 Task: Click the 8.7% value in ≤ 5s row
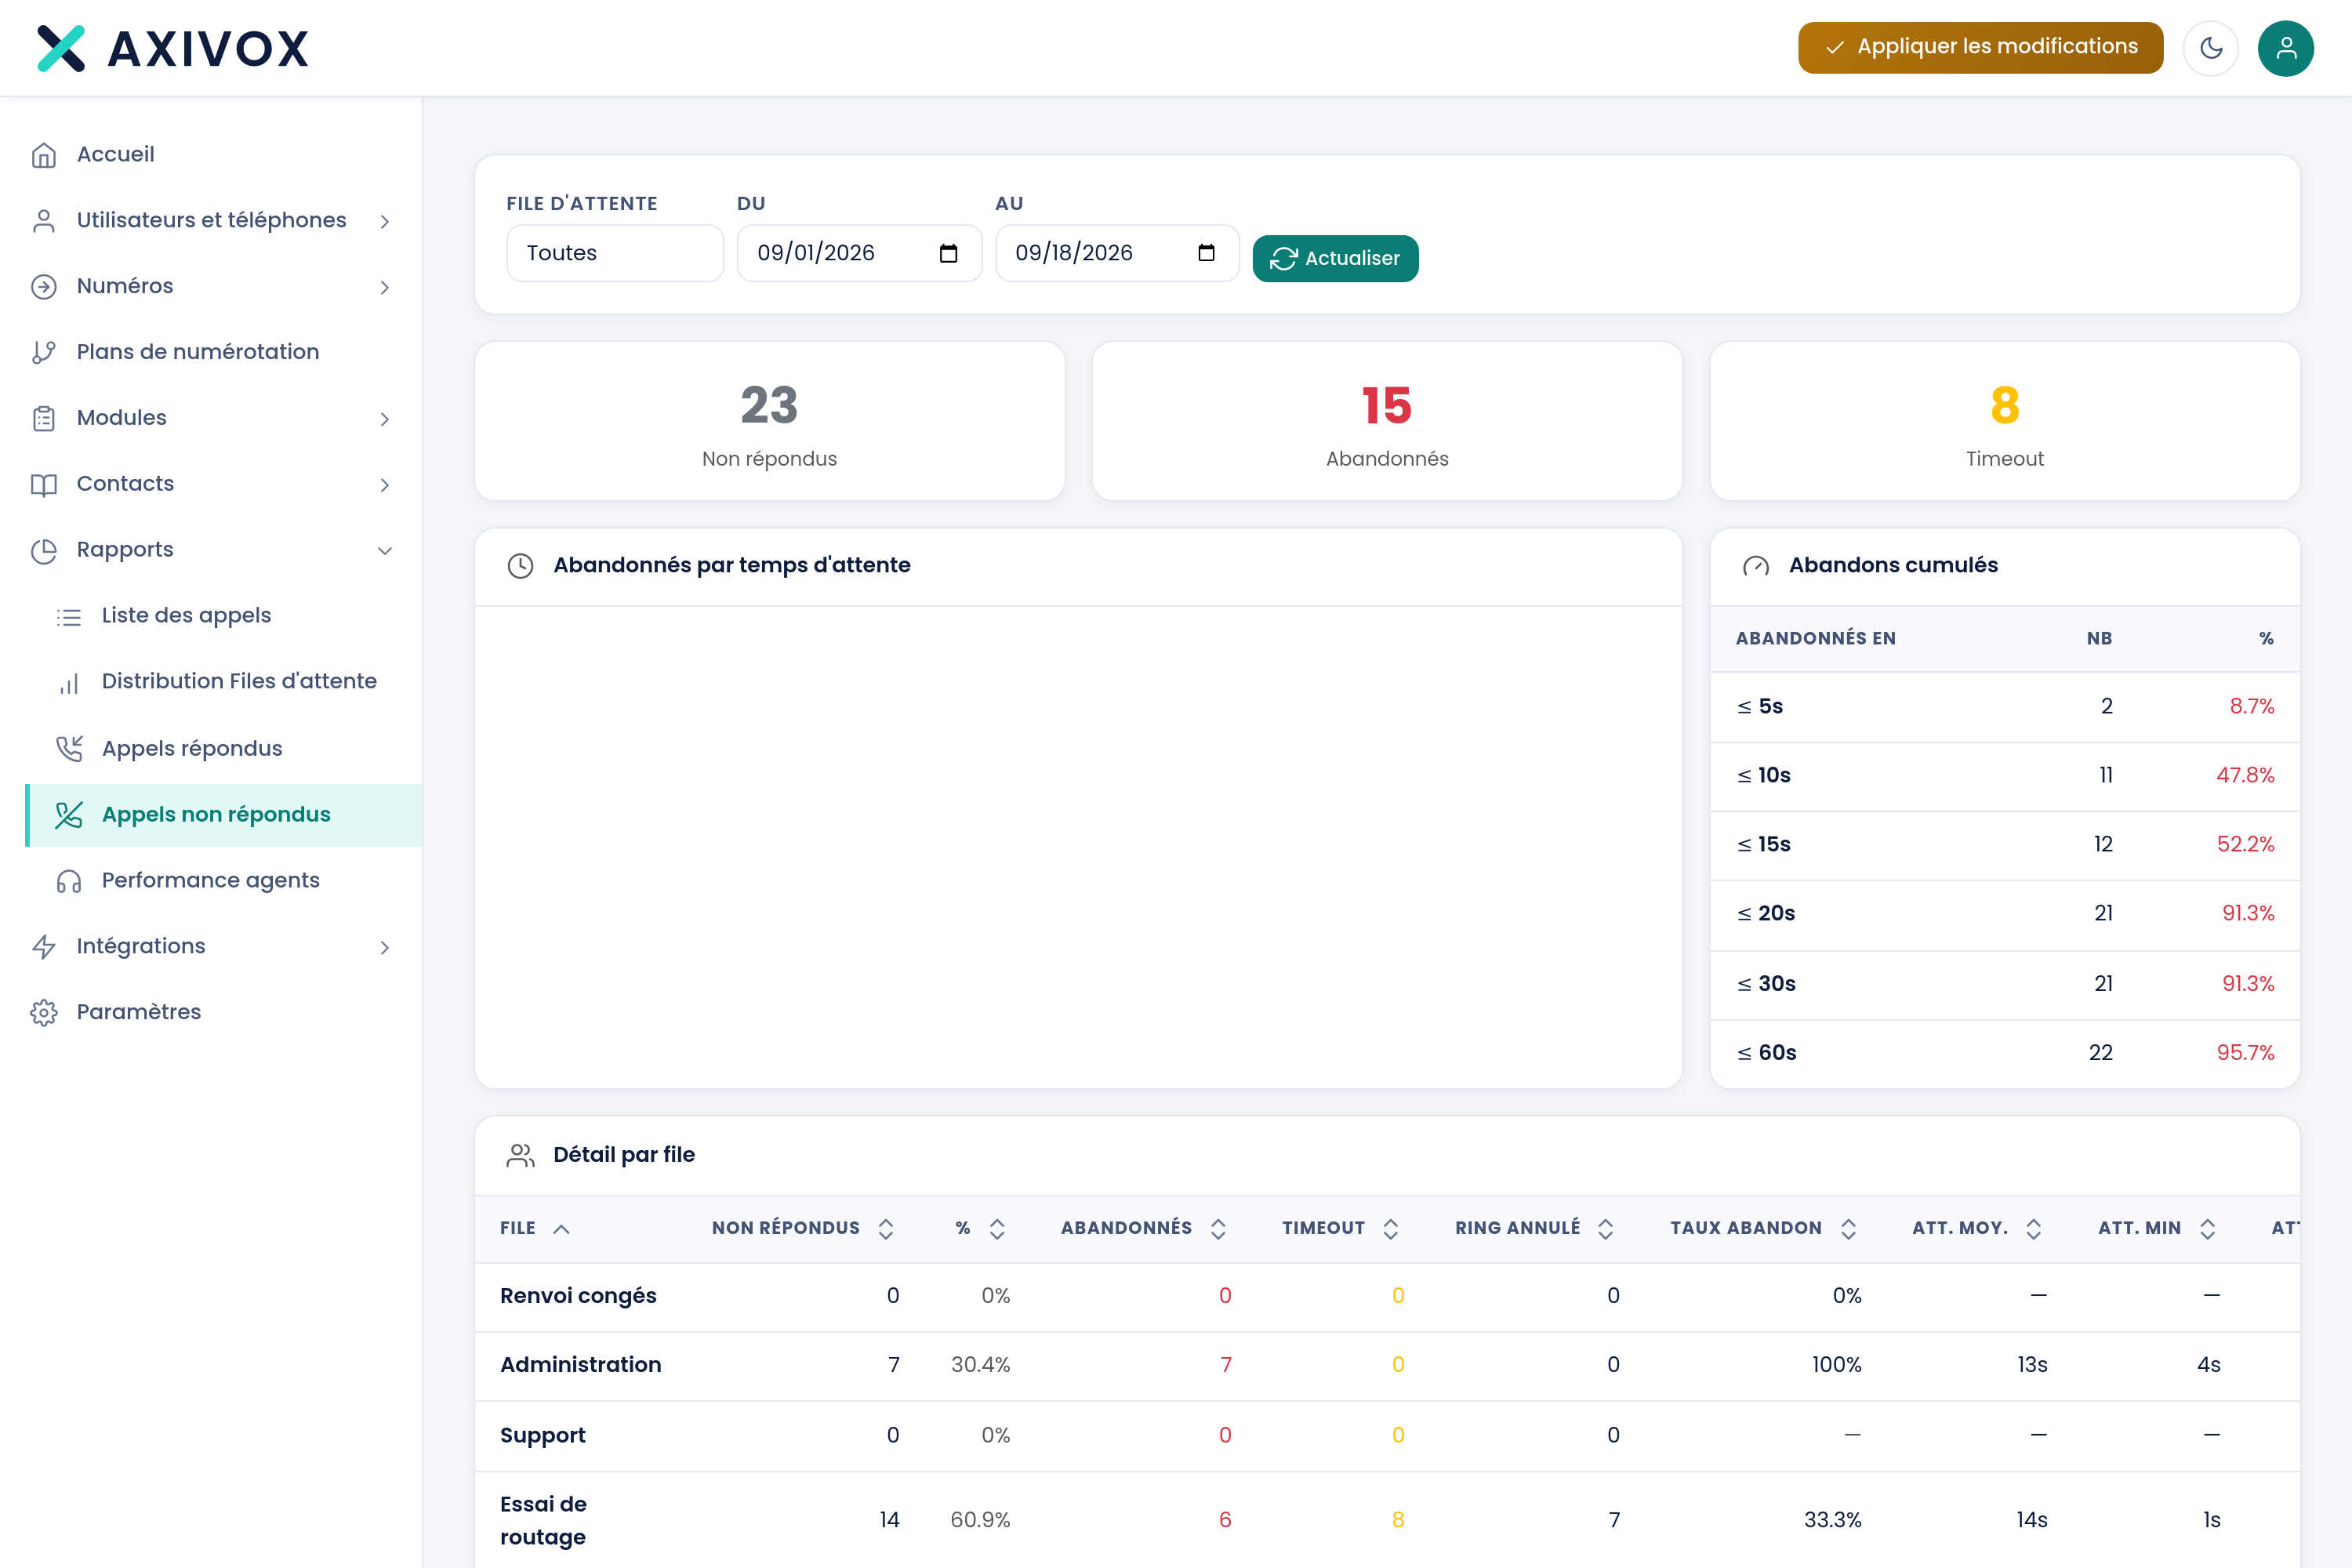(2251, 706)
